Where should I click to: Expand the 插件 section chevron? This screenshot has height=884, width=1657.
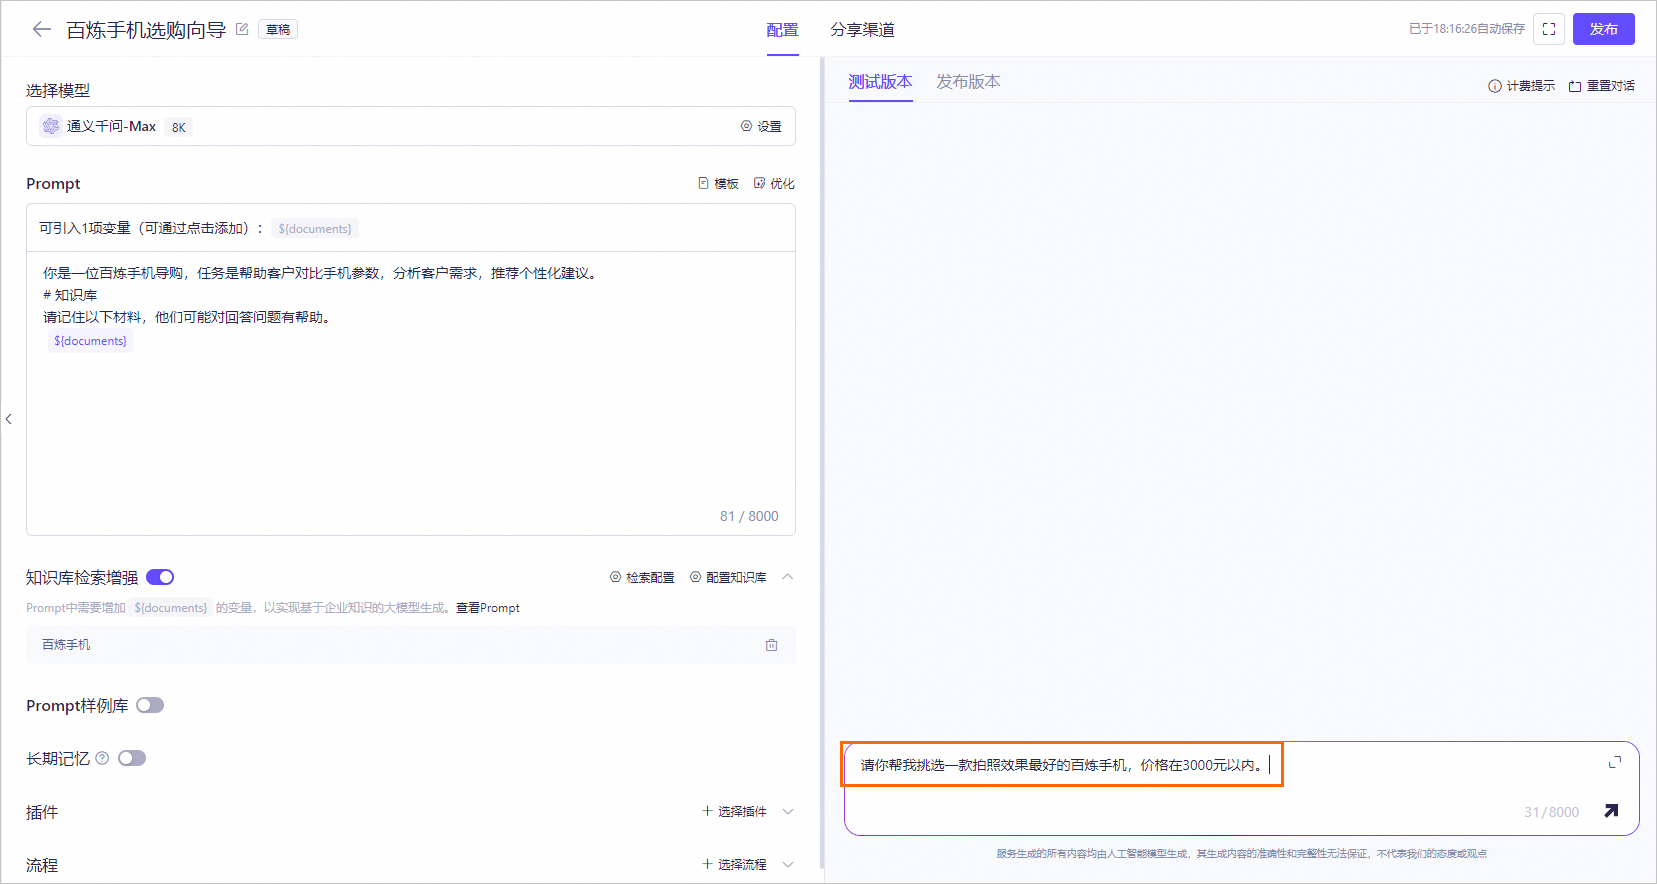788,811
